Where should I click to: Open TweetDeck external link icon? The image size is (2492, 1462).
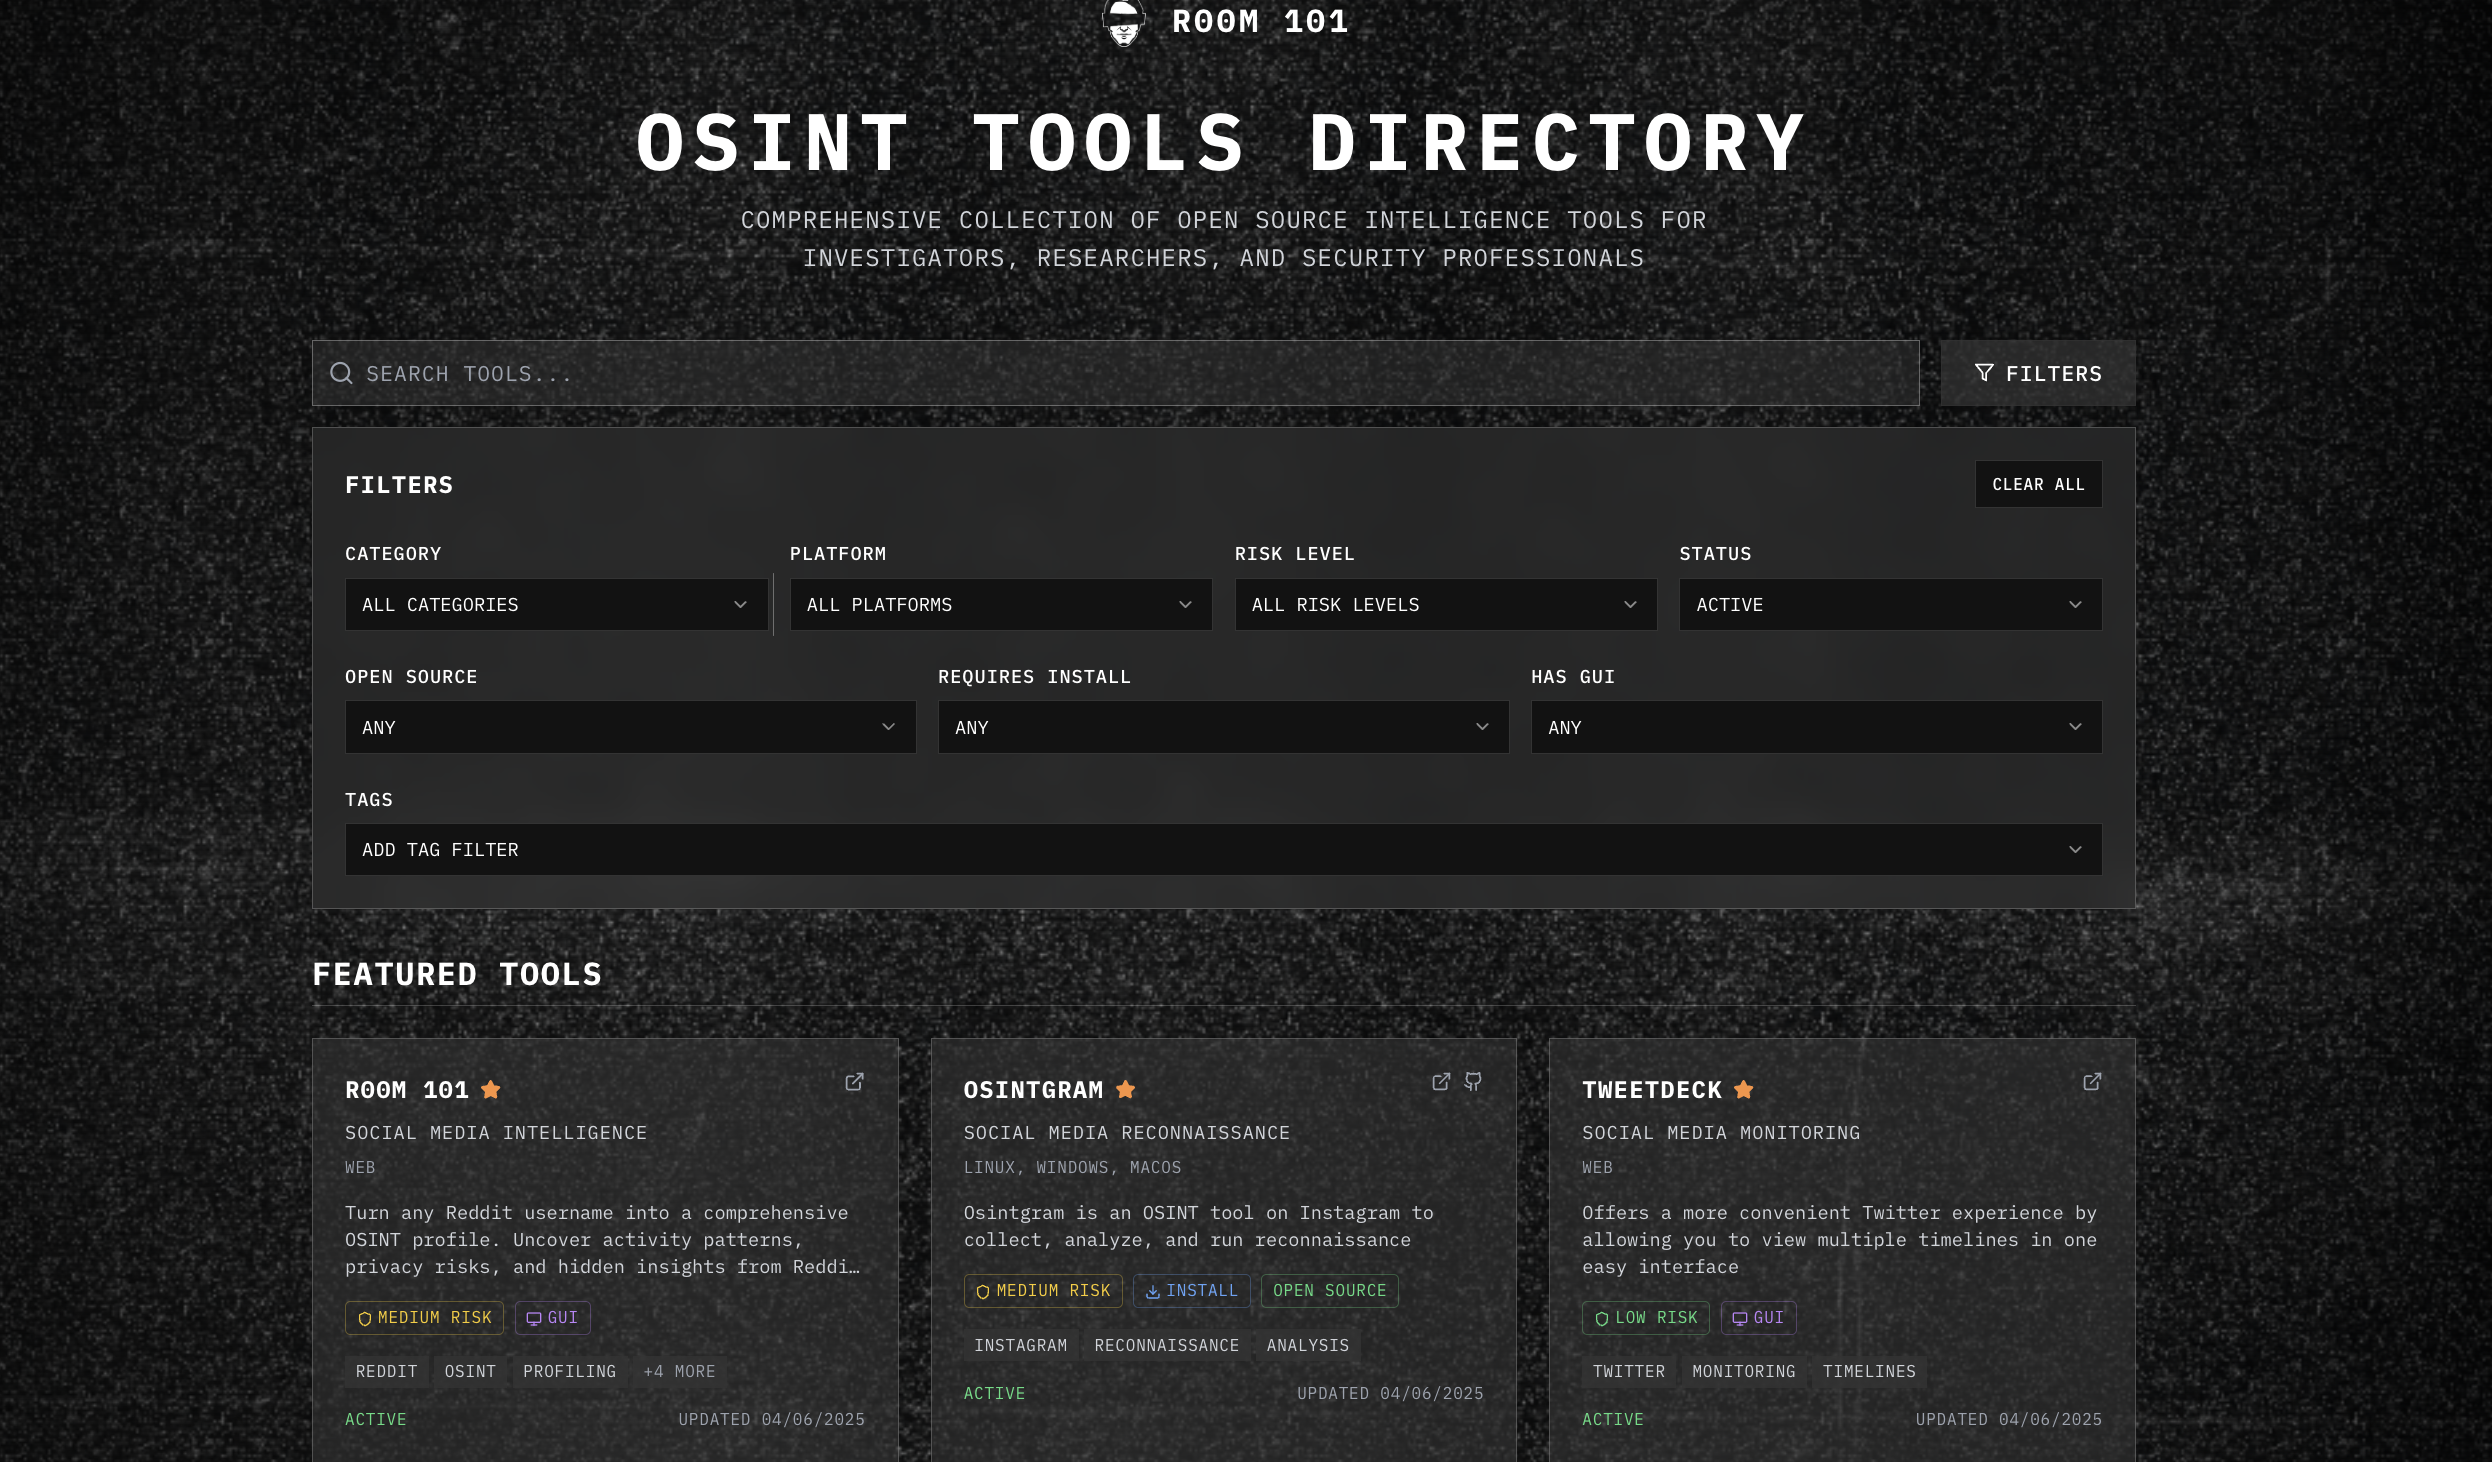pyautogui.click(x=2092, y=1082)
